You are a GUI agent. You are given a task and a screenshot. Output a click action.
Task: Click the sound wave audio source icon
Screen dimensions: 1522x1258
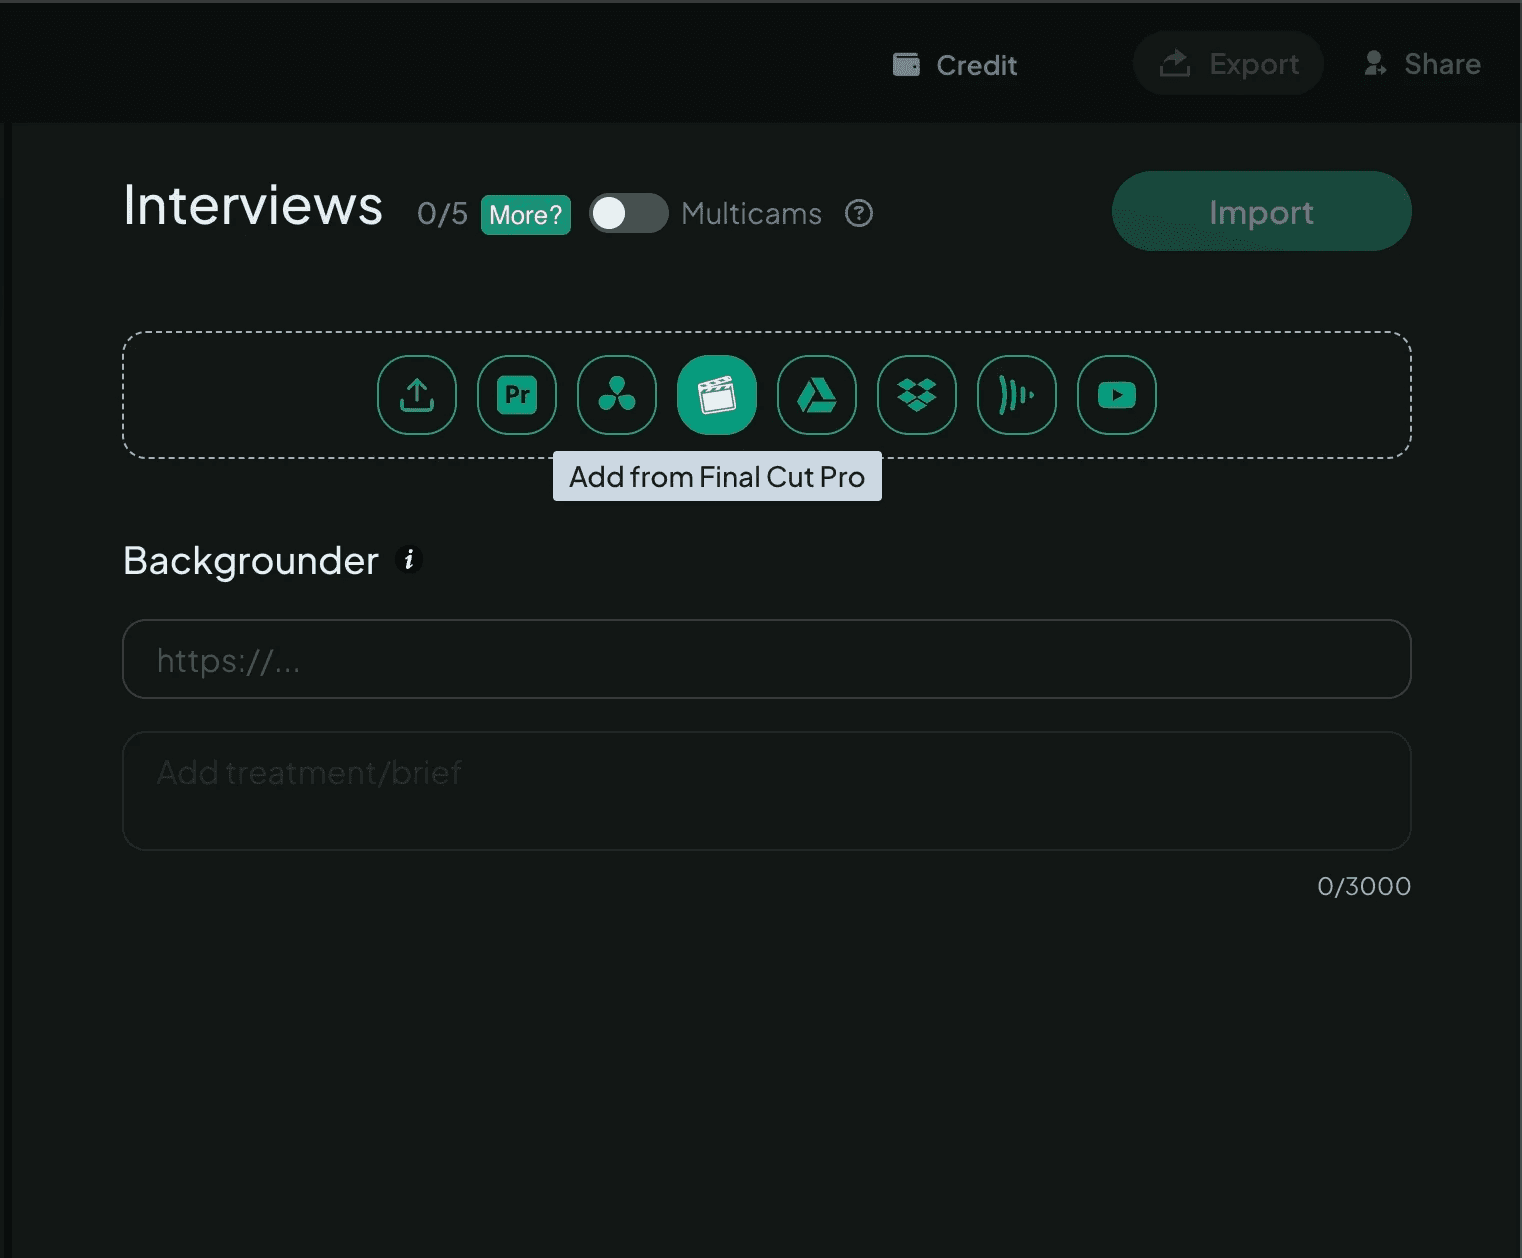click(x=1017, y=395)
